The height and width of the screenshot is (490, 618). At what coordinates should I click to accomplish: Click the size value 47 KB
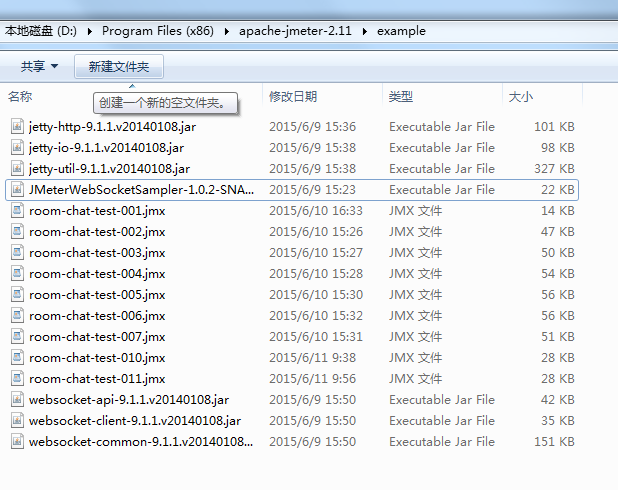pos(558,232)
